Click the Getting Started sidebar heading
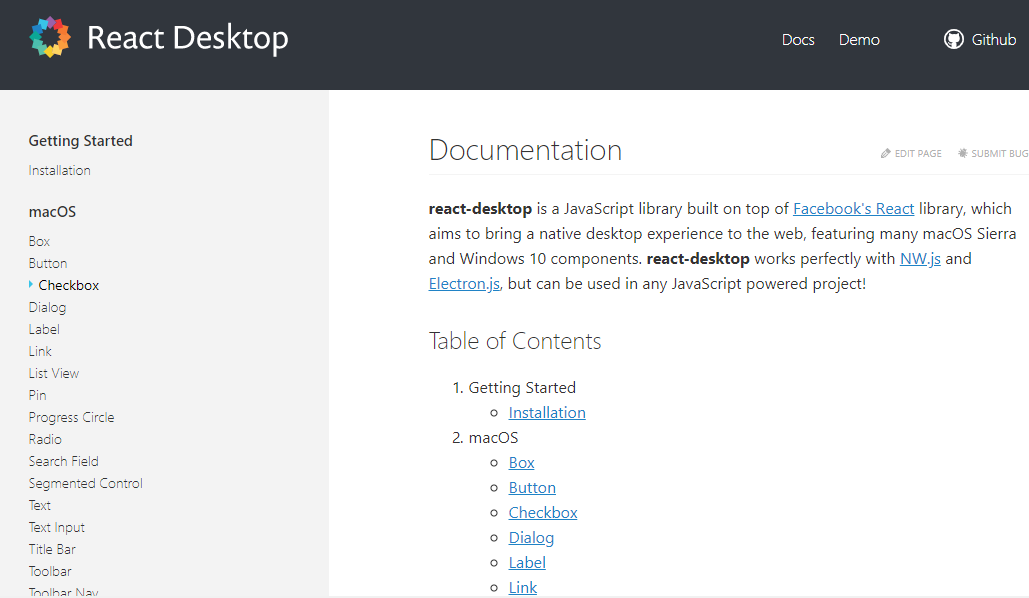 click(81, 141)
